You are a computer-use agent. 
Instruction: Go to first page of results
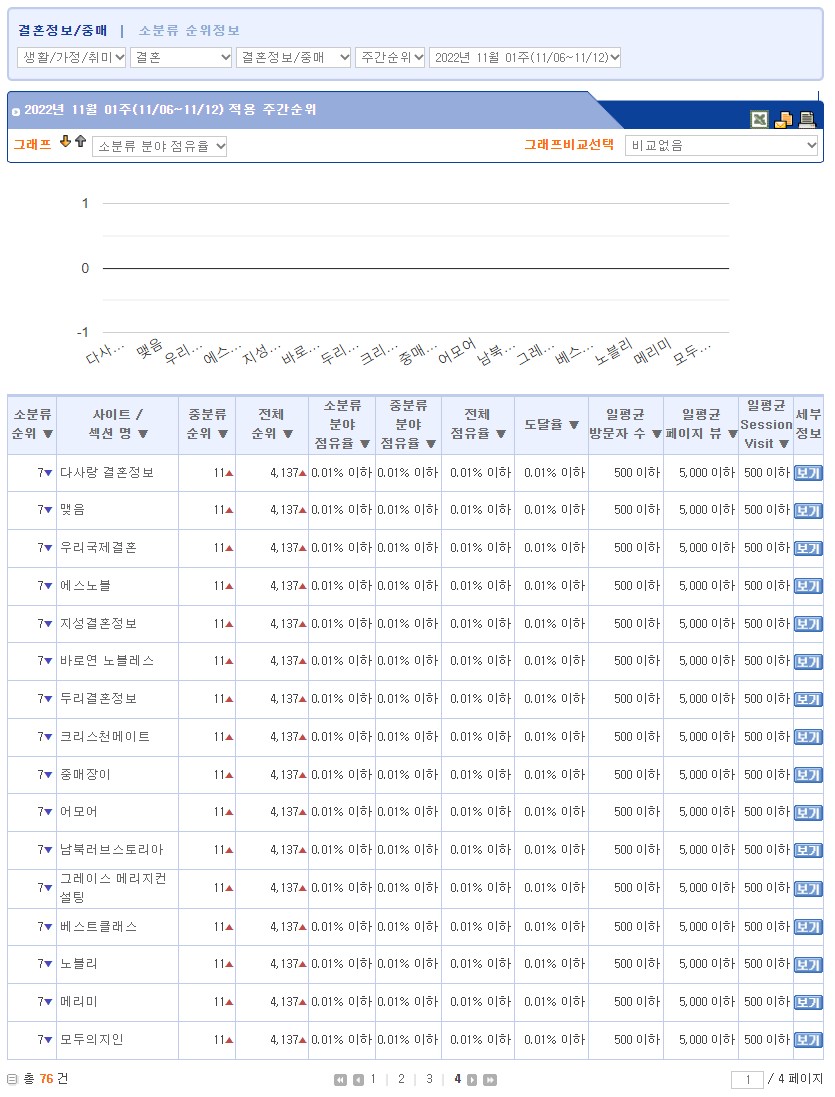[x=340, y=1080]
